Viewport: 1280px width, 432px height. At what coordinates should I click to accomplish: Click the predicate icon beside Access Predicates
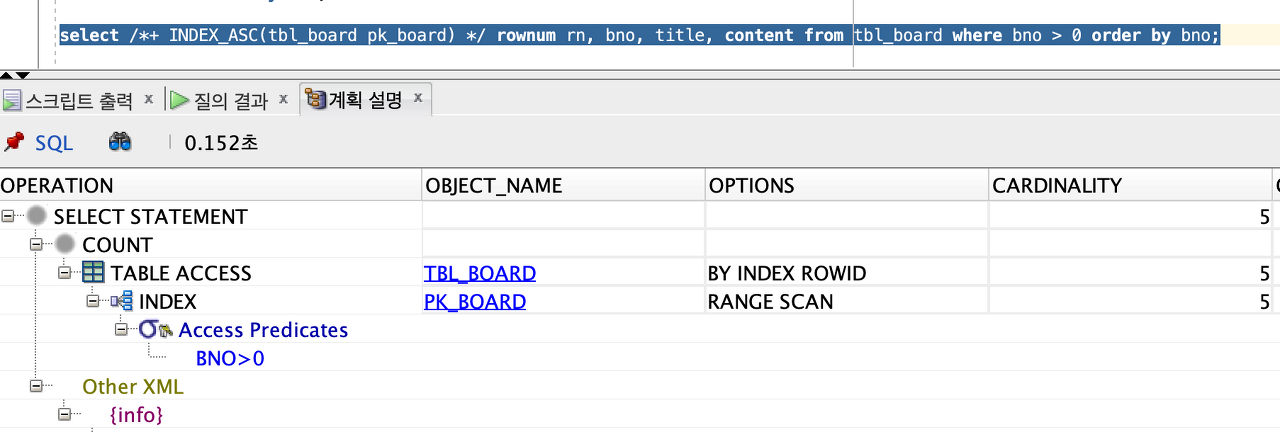[154, 329]
